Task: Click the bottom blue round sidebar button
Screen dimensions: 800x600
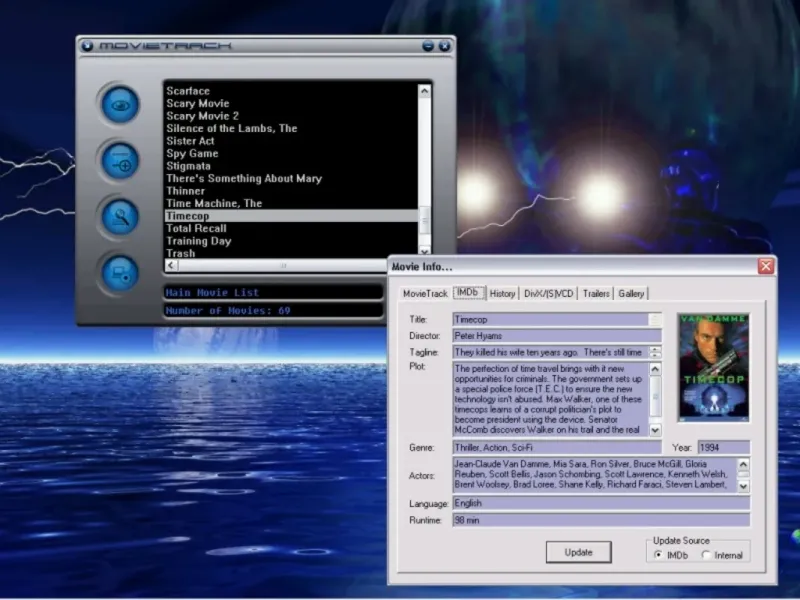Action: click(x=119, y=273)
